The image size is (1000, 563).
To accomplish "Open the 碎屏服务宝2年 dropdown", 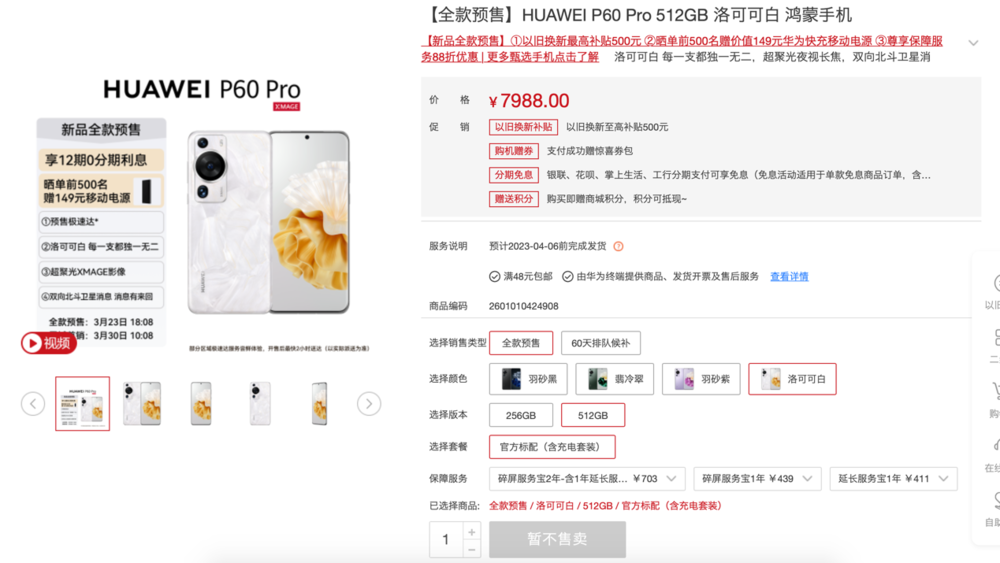I will [x=587, y=479].
